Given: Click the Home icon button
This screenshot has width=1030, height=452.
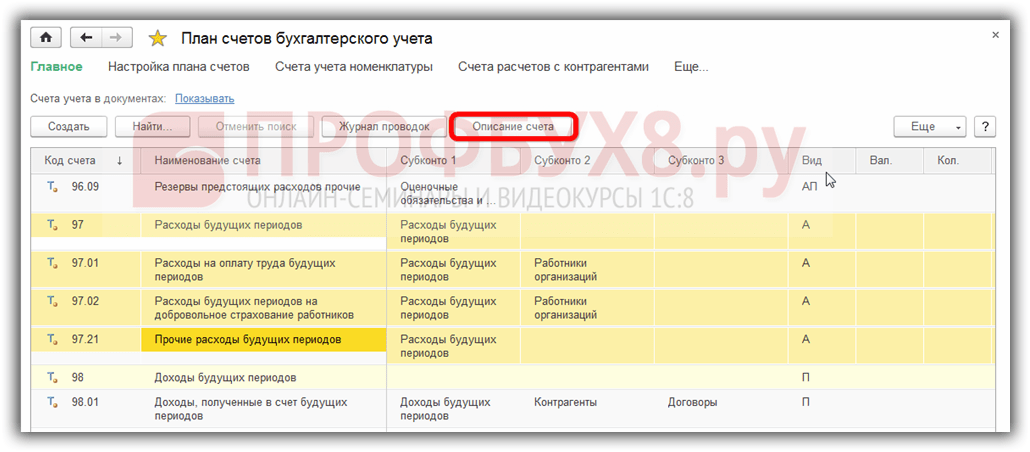Looking at the screenshot, I should [x=47, y=38].
